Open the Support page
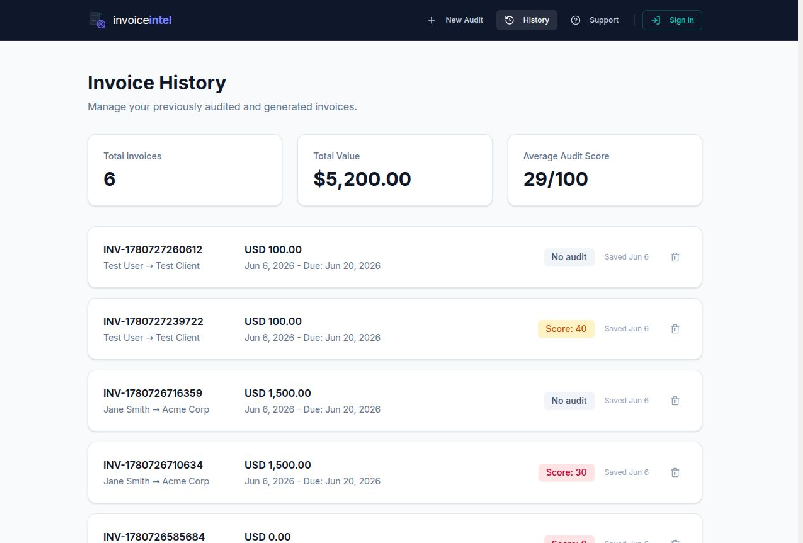Viewport: 803px width, 543px height. click(x=595, y=20)
